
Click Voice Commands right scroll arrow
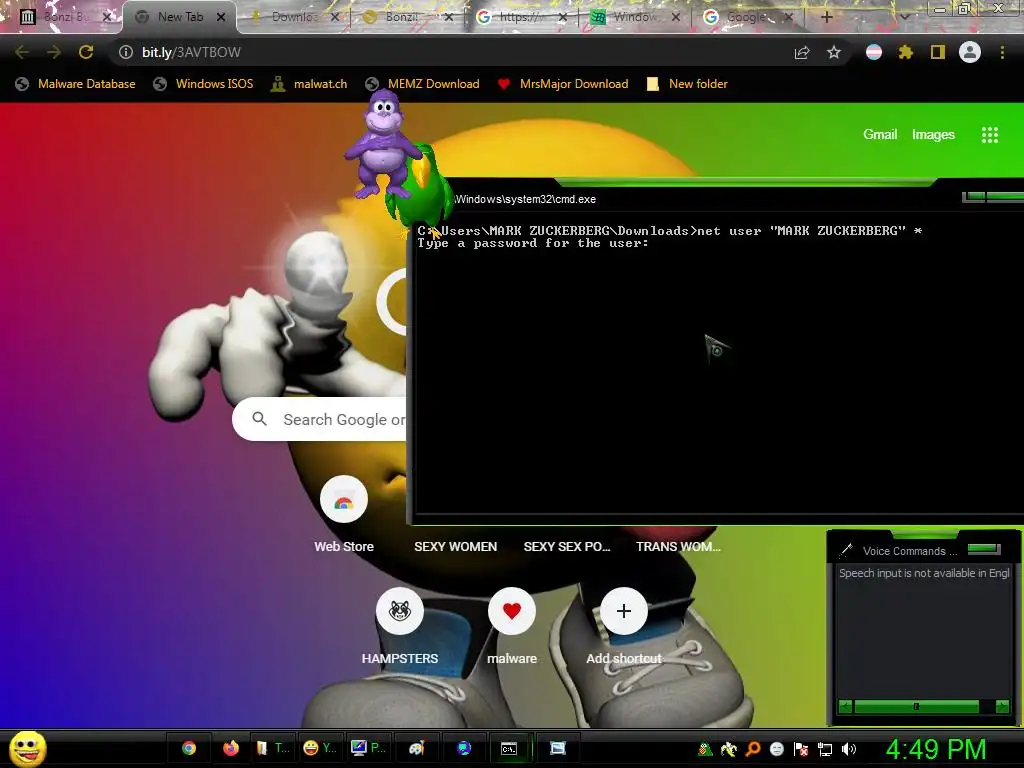point(1002,707)
